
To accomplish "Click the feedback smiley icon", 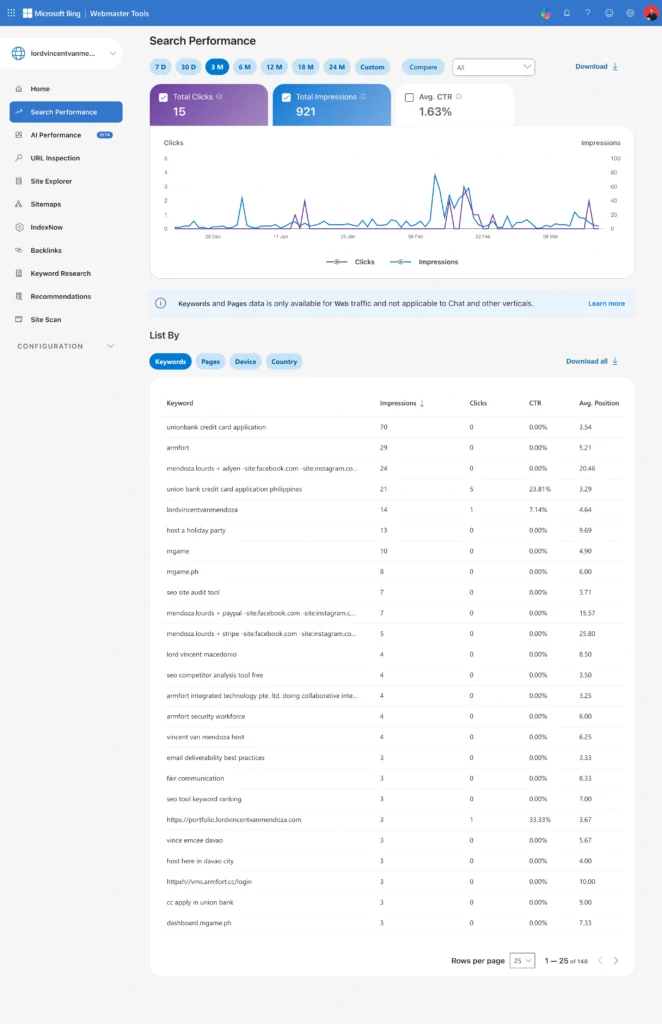I will coord(609,13).
